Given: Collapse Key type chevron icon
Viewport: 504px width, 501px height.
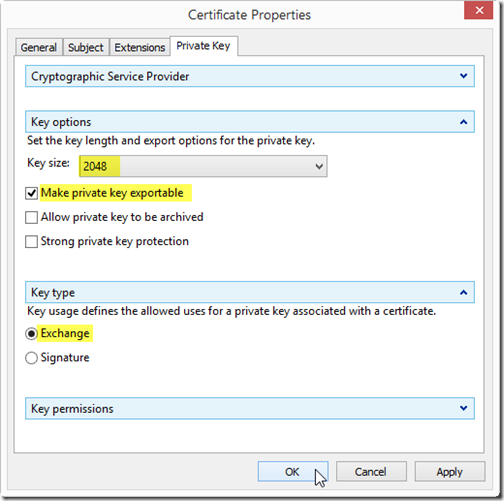Looking at the screenshot, I should click(x=463, y=293).
